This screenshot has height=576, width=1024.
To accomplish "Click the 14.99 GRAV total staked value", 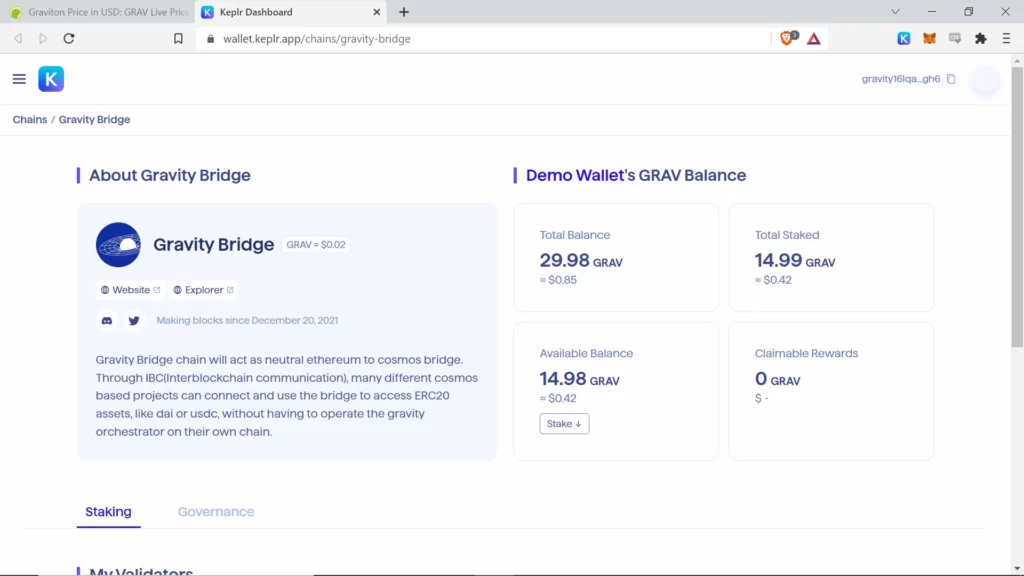I will (x=795, y=261).
